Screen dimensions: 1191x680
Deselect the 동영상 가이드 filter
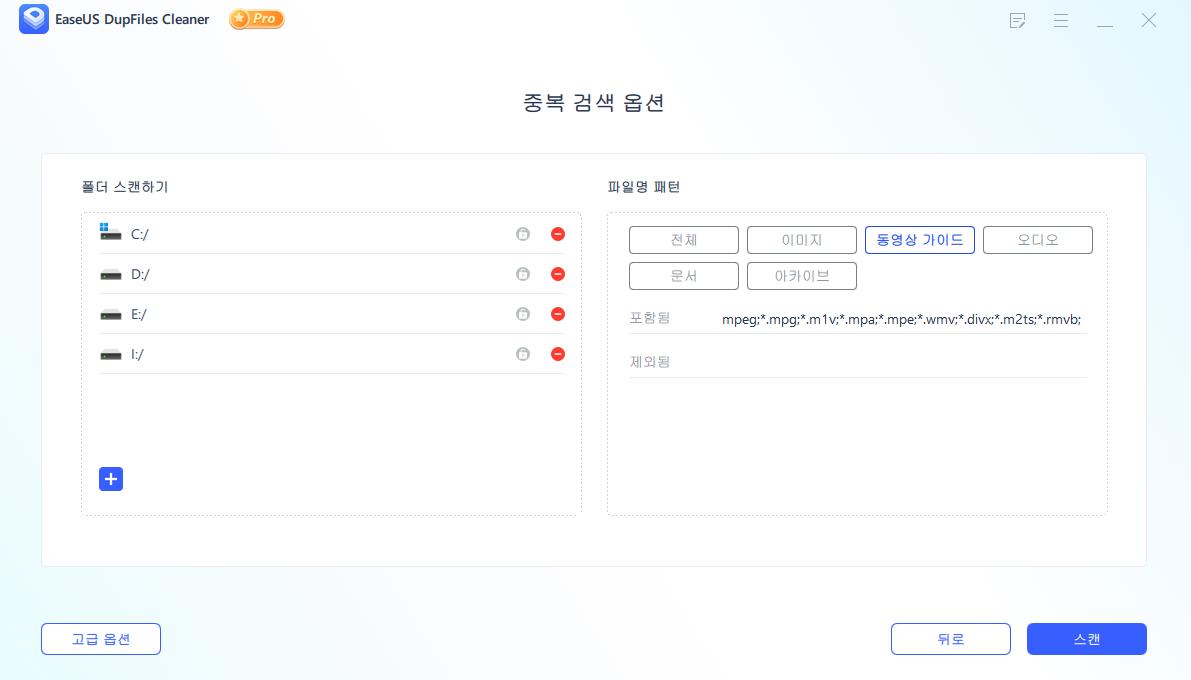coord(920,240)
